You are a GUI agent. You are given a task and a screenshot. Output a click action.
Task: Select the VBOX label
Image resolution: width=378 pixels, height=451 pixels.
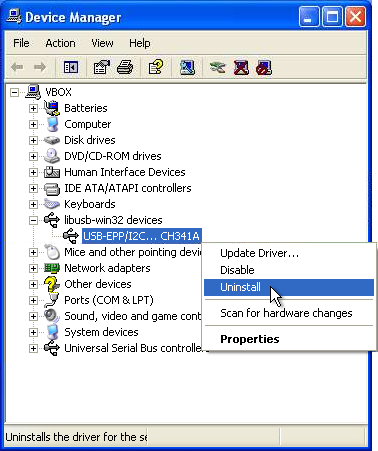tap(58, 92)
